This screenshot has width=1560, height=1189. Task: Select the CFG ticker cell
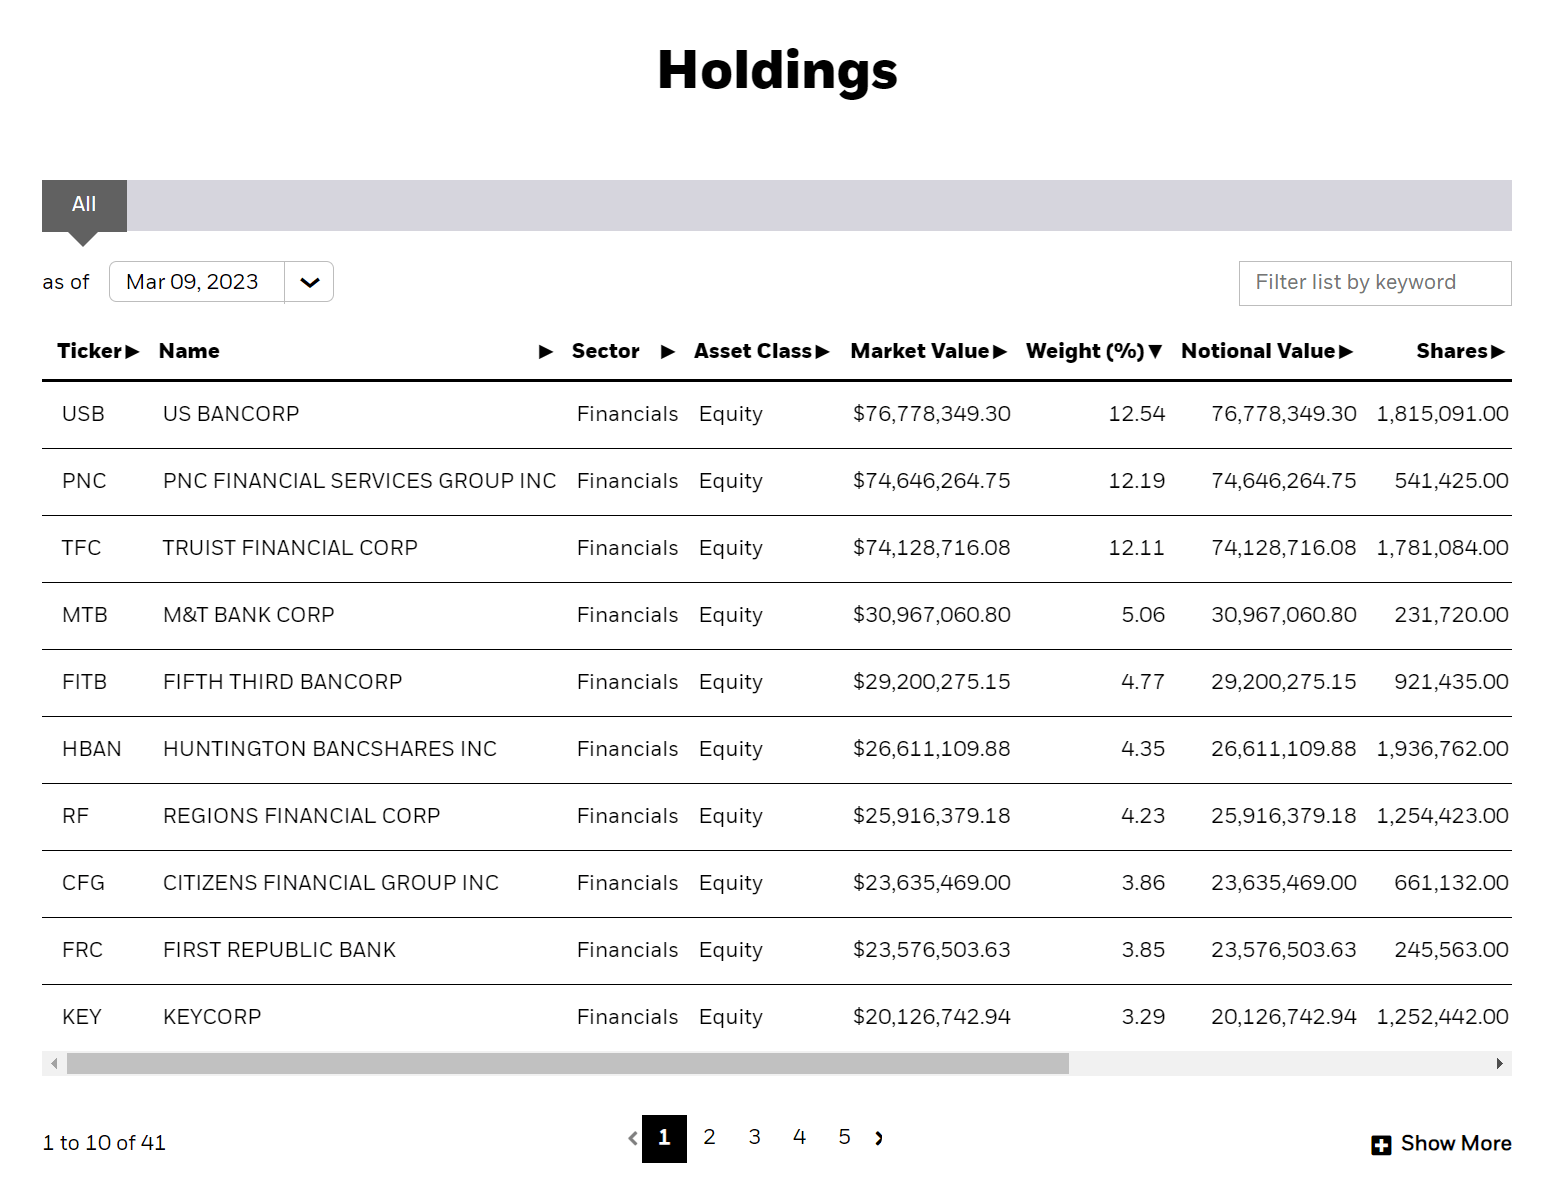click(83, 883)
